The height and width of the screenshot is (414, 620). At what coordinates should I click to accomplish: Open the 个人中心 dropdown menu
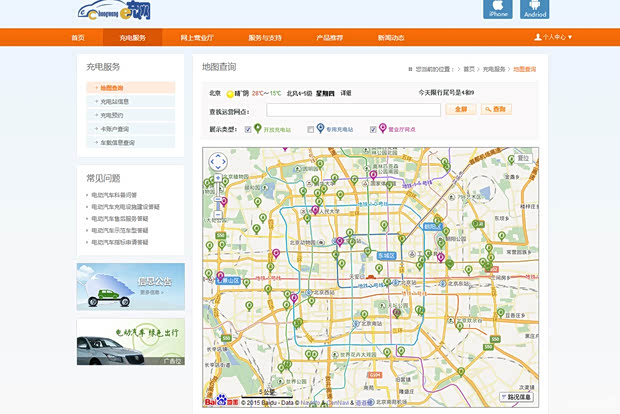point(553,37)
